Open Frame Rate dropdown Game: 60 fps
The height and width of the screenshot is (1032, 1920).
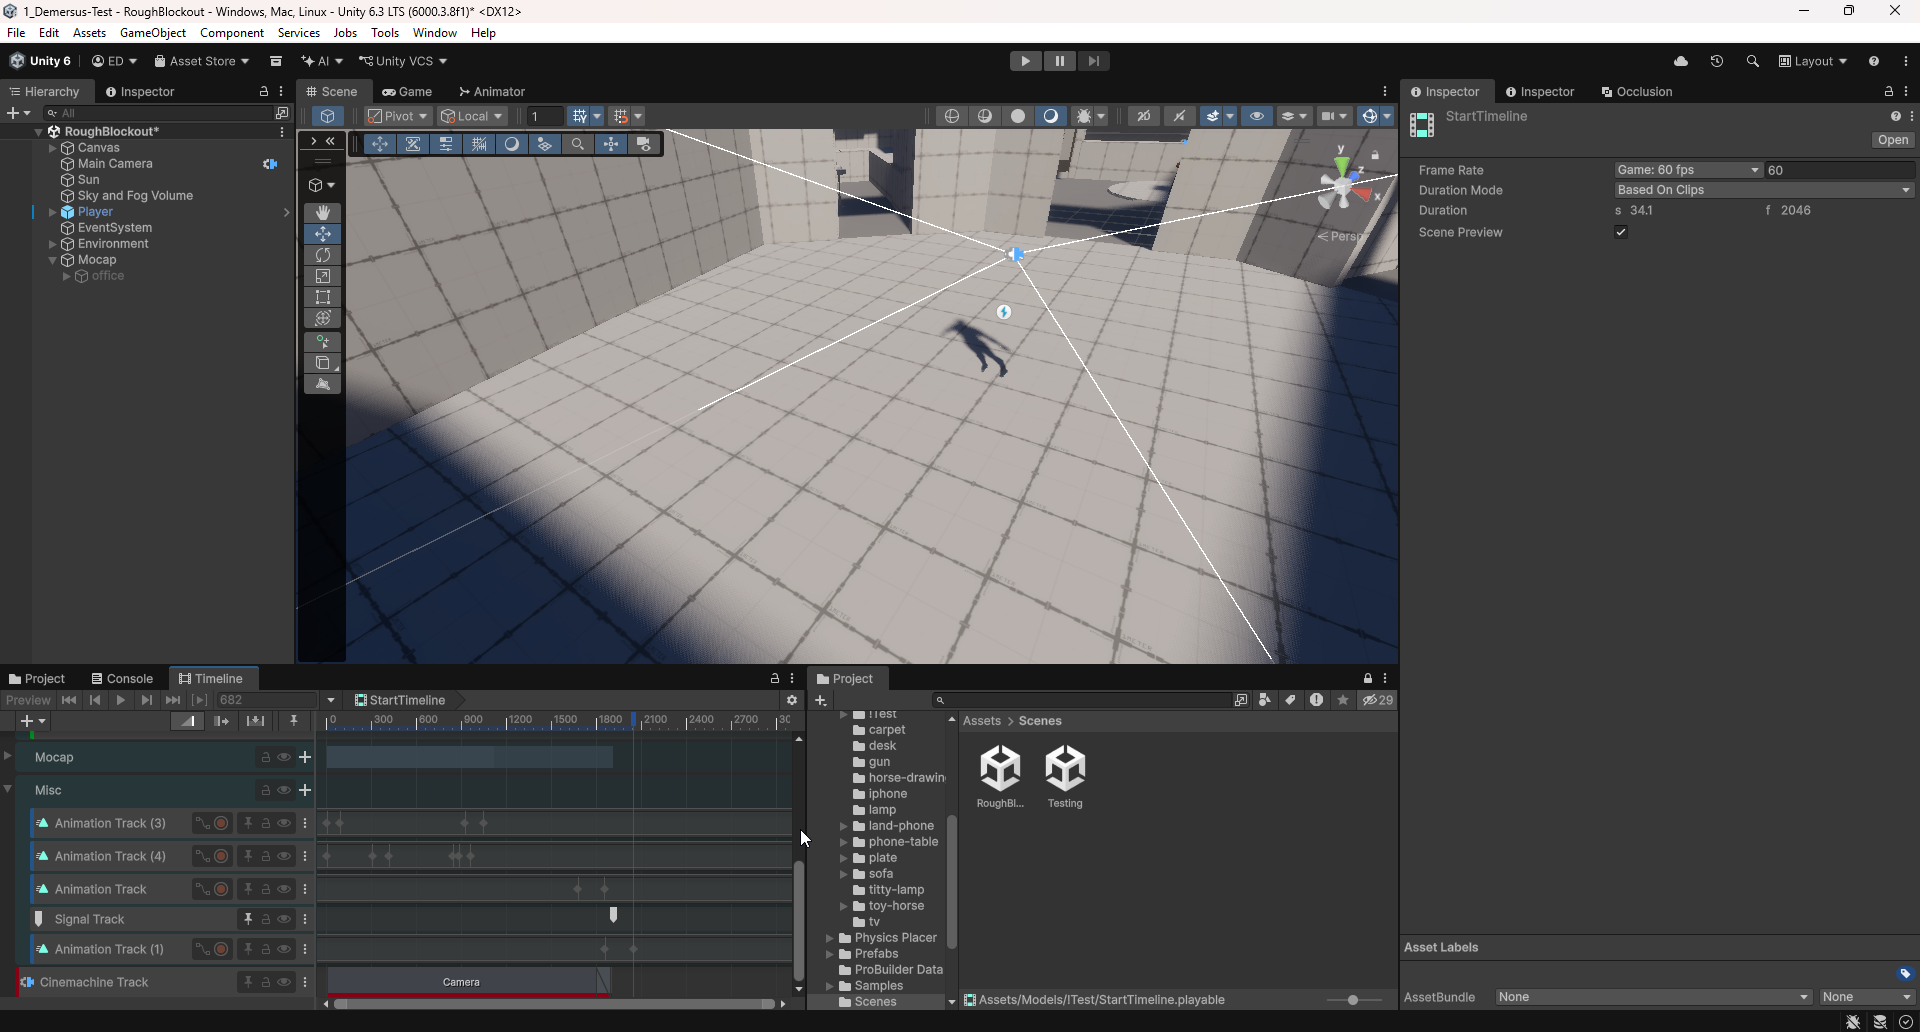(x=1688, y=170)
